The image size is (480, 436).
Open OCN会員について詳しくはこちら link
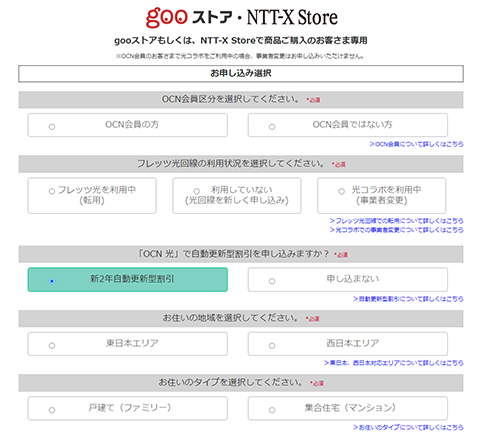[416, 144]
